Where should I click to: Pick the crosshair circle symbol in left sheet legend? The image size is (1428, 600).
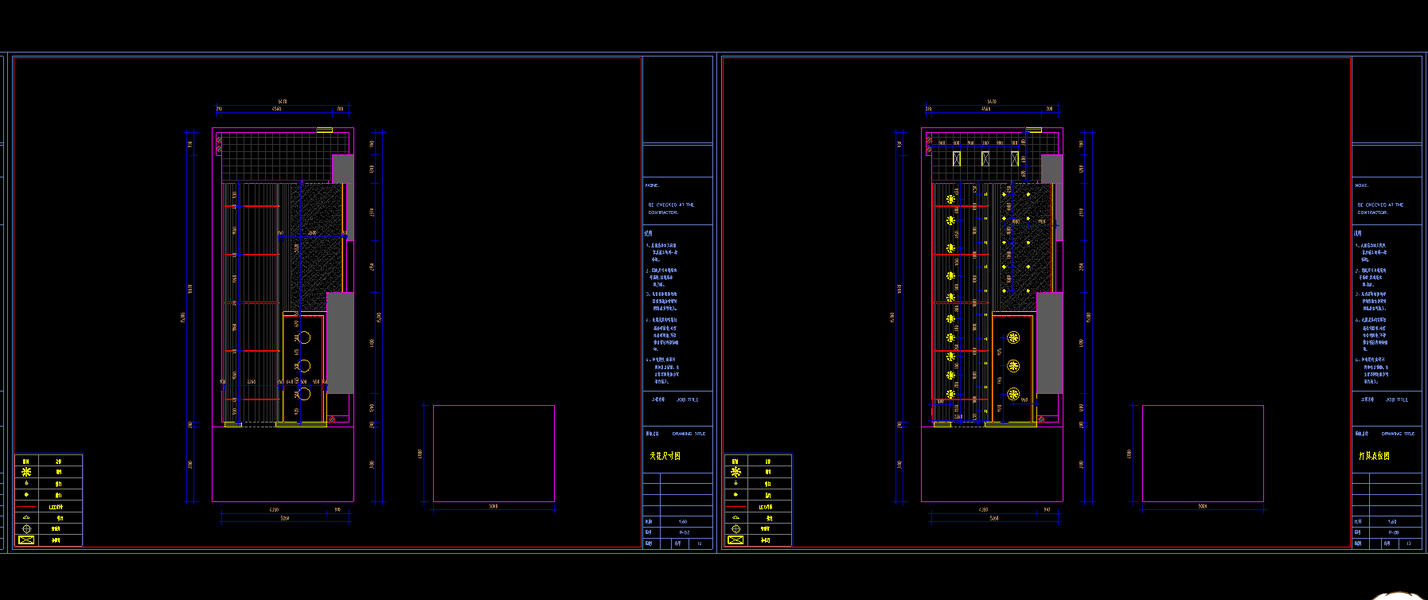pos(26,529)
